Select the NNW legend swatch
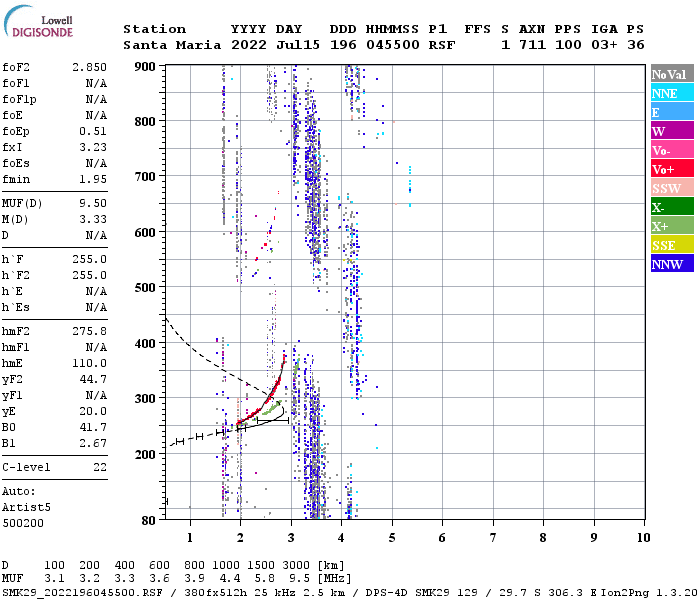The height and width of the screenshot is (600, 700). click(x=672, y=263)
